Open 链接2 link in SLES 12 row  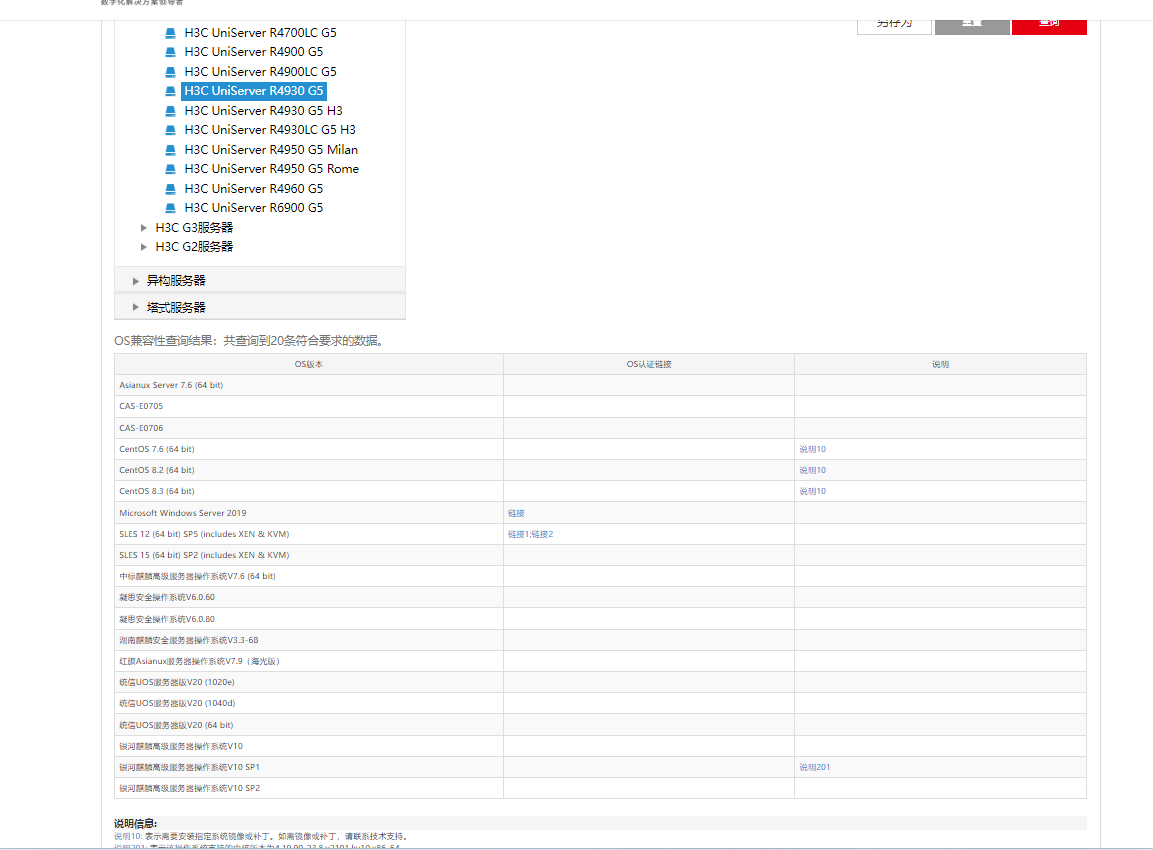click(542, 535)
